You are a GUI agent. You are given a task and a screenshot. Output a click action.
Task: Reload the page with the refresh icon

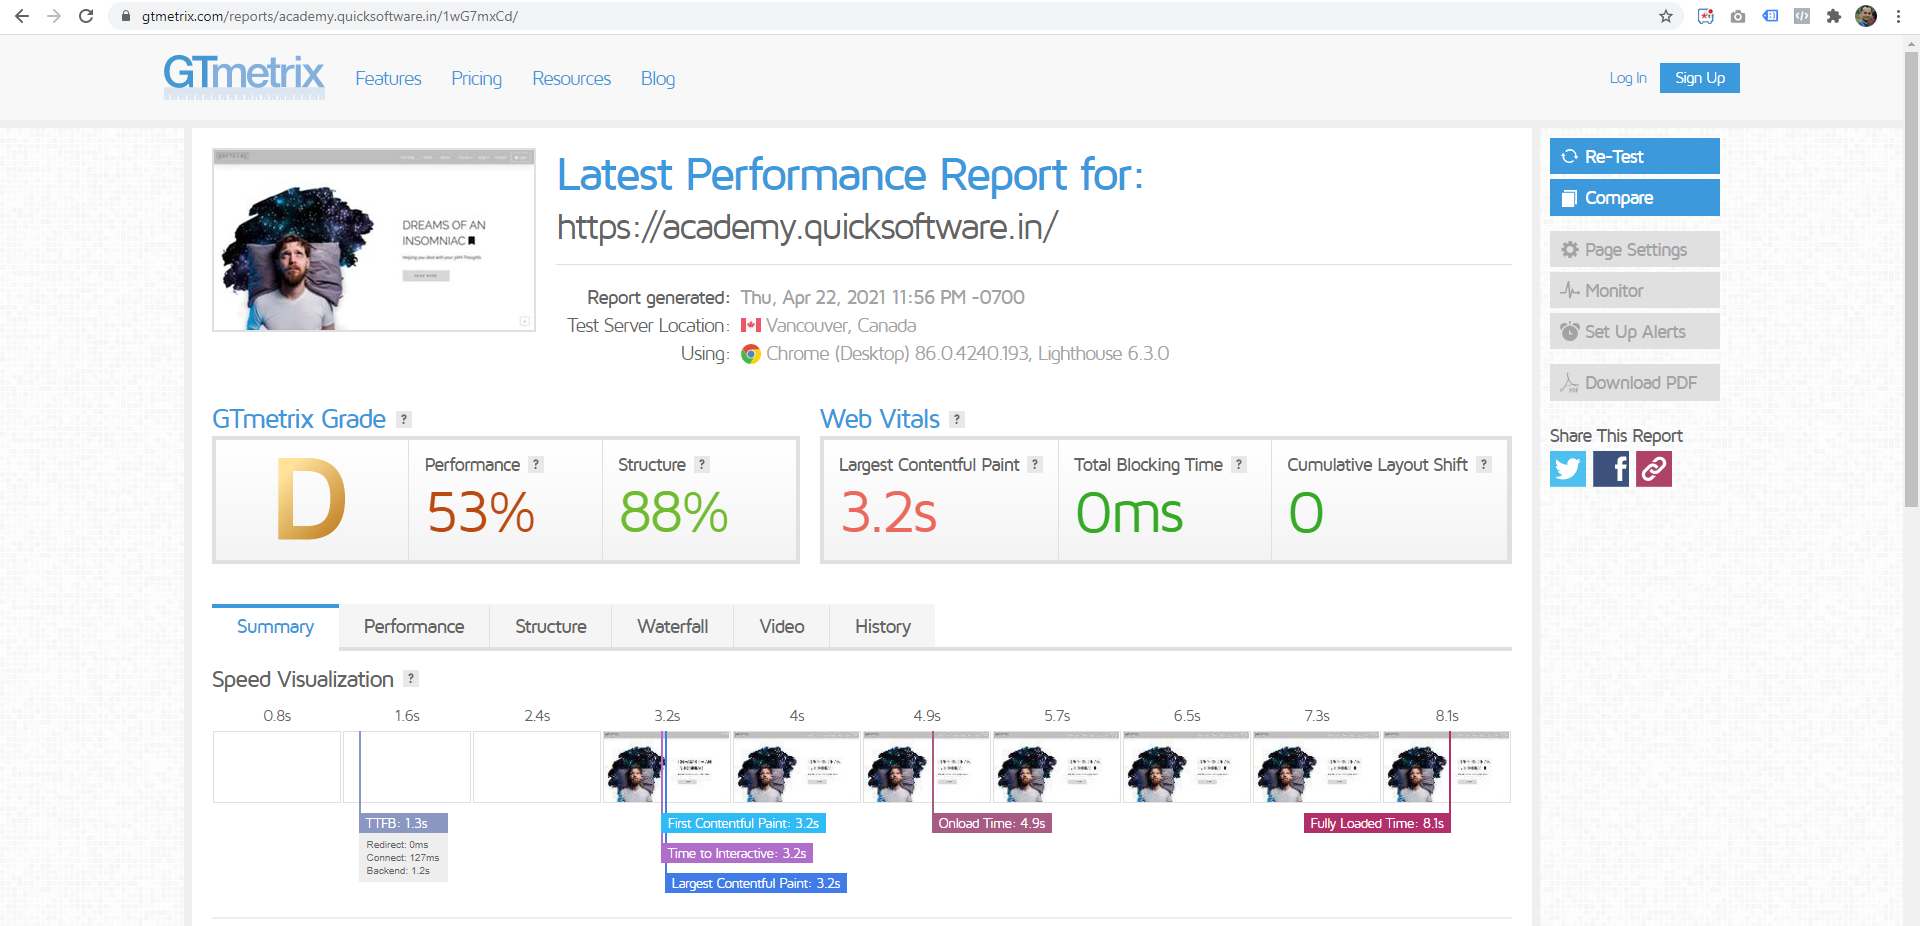point(86,16)
